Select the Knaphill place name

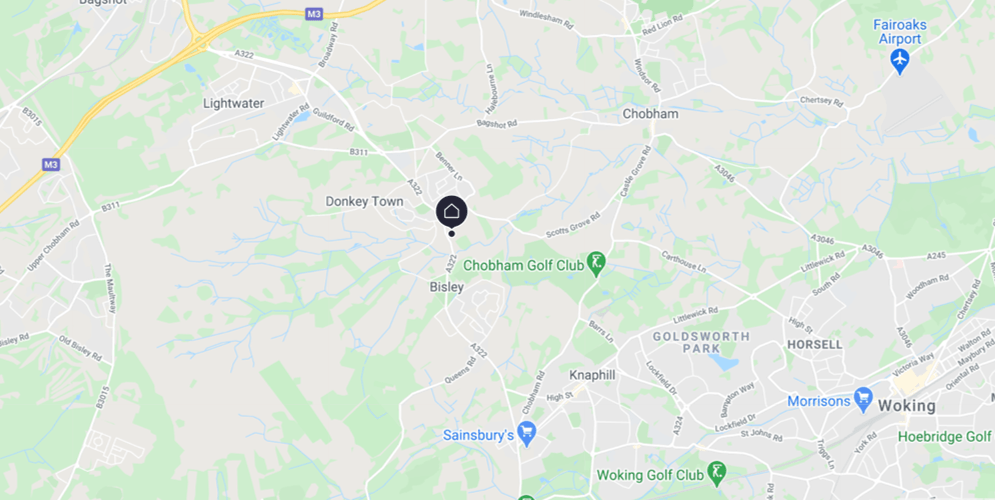click(592, 375)
